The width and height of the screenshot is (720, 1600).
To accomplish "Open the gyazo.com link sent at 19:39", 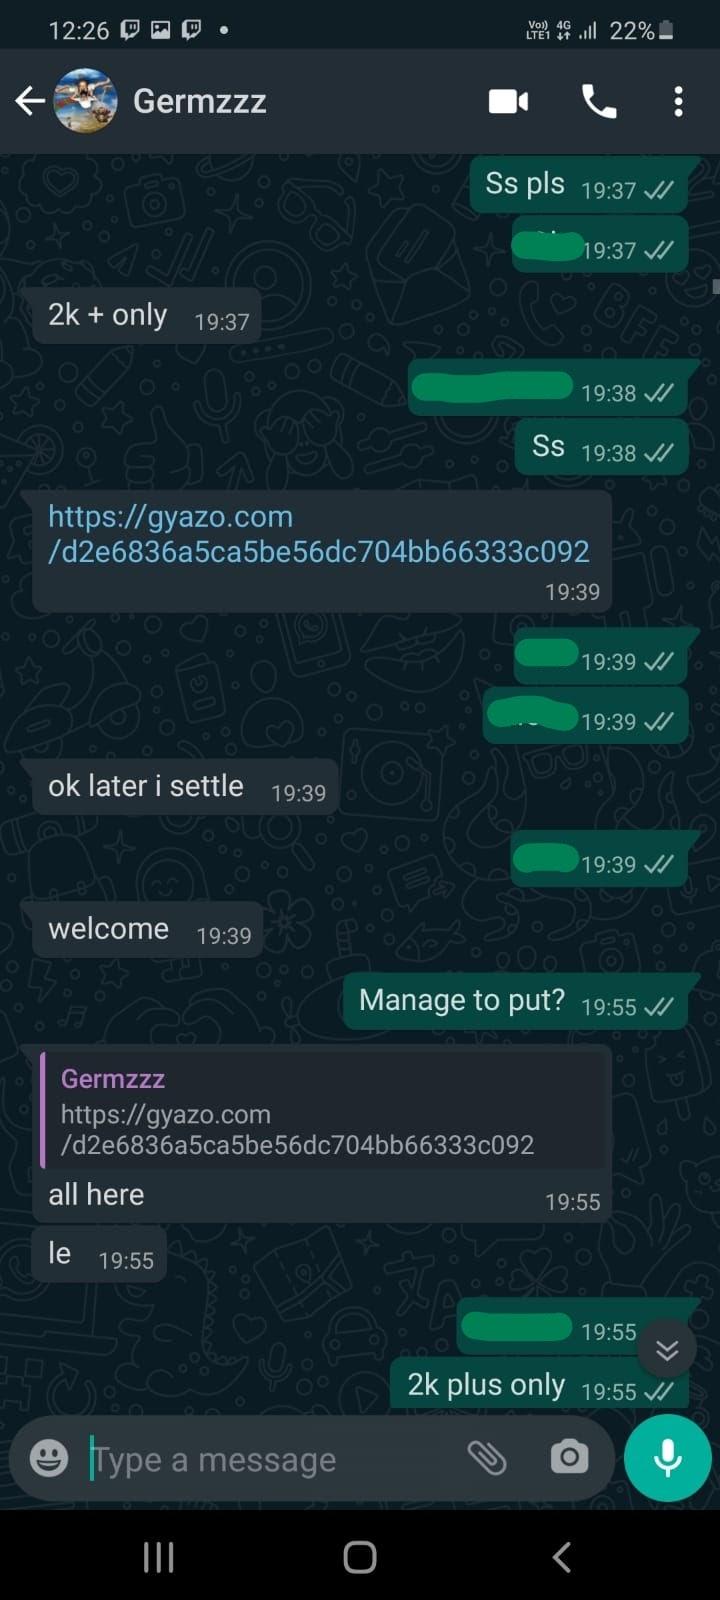I will (x=318, y=534).
